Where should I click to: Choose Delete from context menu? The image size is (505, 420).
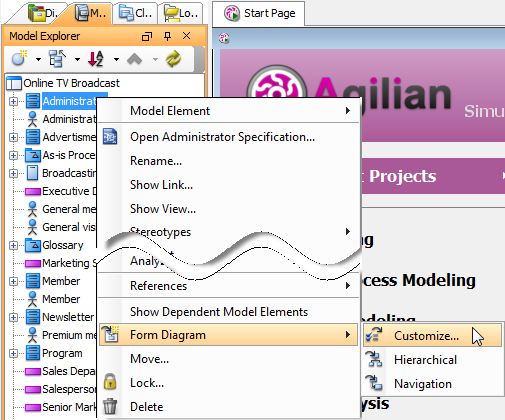tap(229, 407)
